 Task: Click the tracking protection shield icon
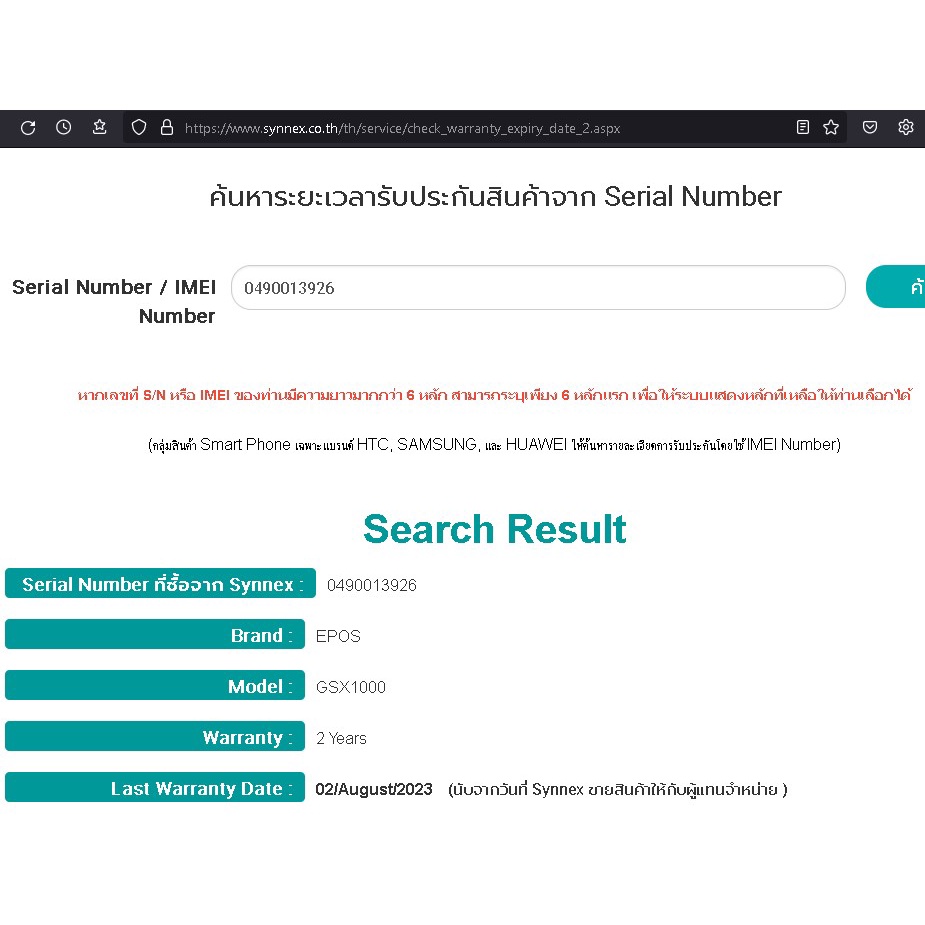pyautogui.click(x=139, y=127)
